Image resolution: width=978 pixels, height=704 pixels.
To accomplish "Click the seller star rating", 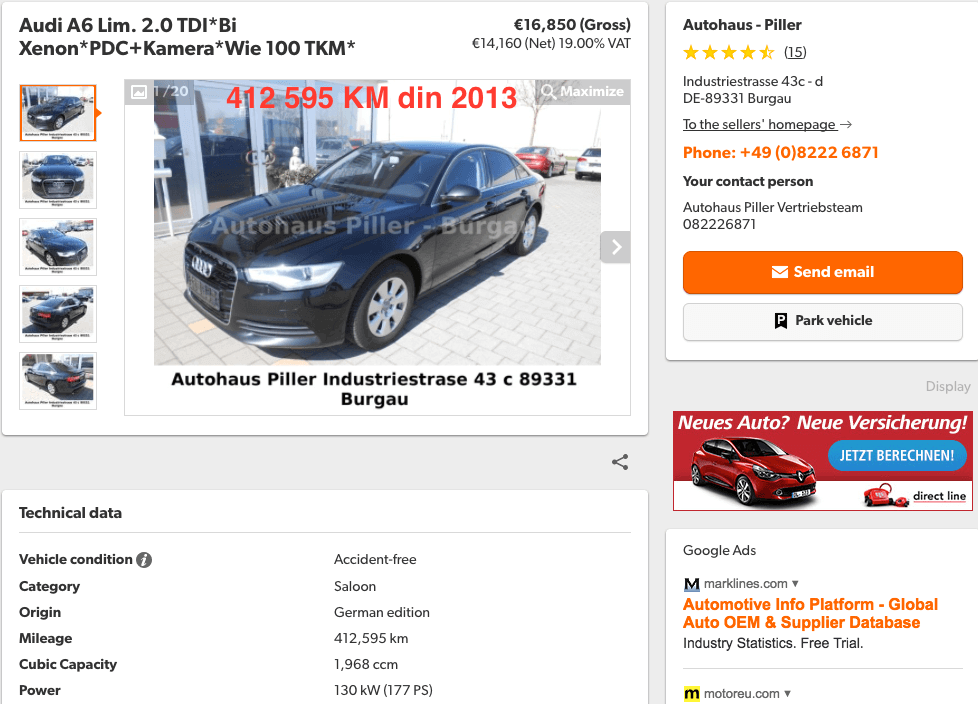I will pos(729,52).
